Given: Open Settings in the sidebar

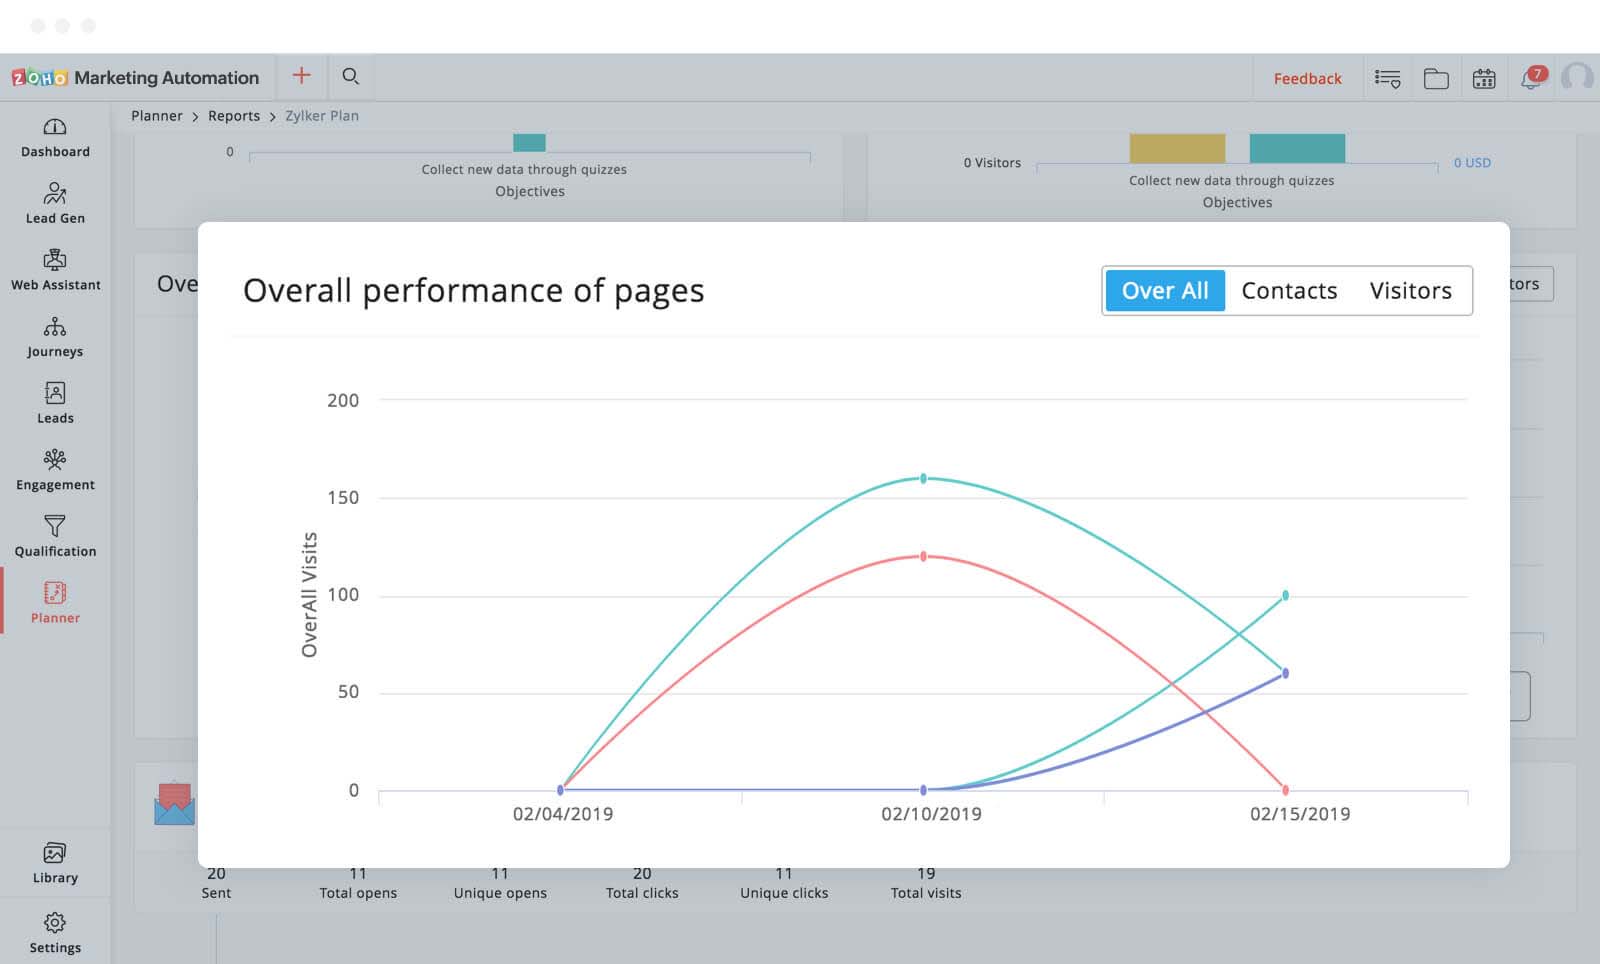Looking at the screenshot, I should (55, 932).
